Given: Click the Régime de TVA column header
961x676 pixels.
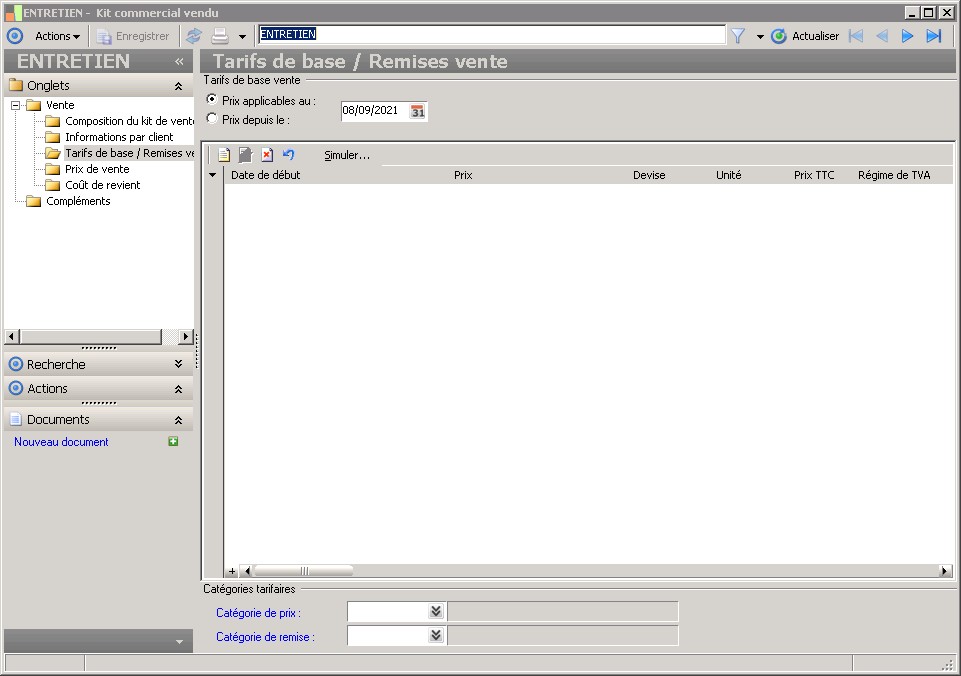Looking at the screenshot, I should (894, 175).
